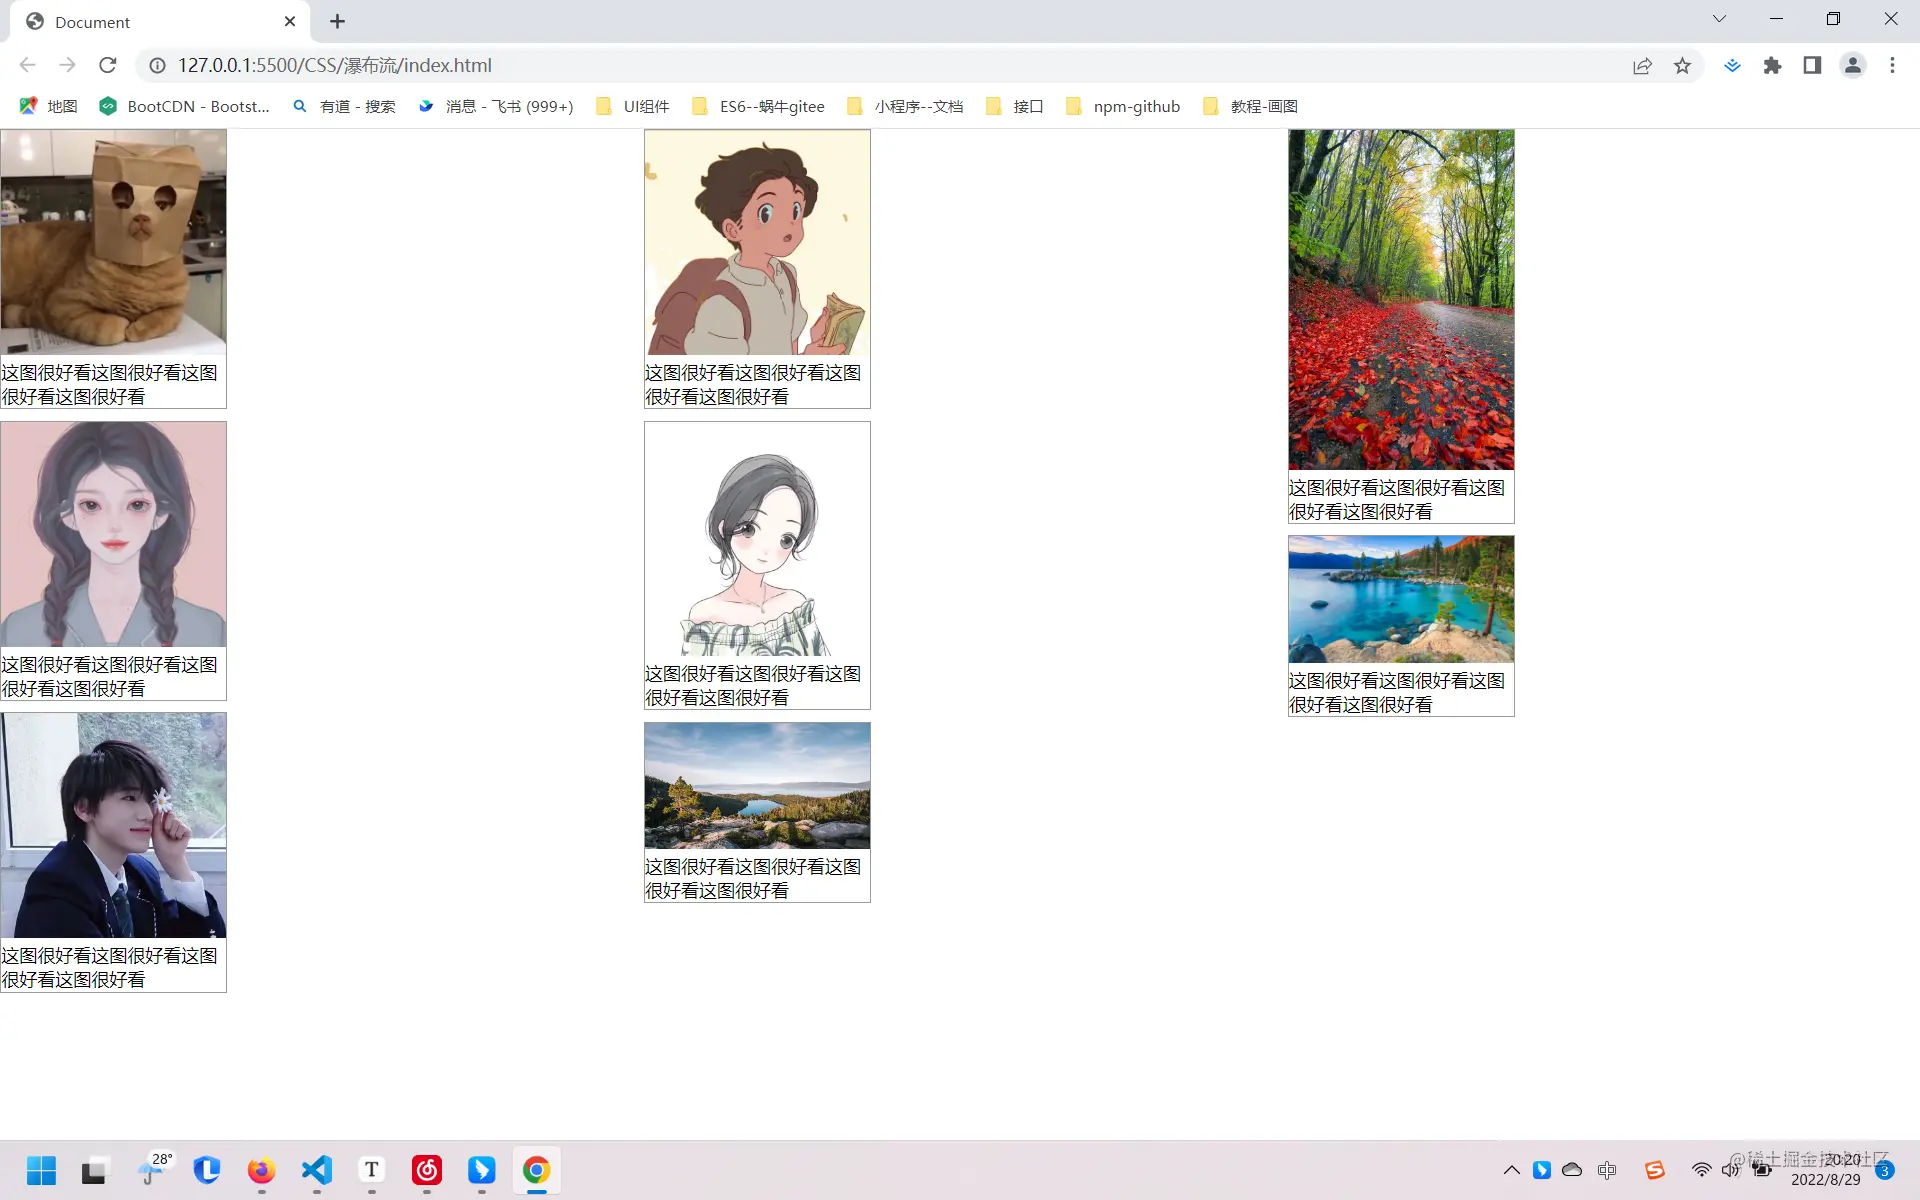Open the UI组件 bookmark folder
This screenshot has height=1200, width=1920.
tap(632, 106)
